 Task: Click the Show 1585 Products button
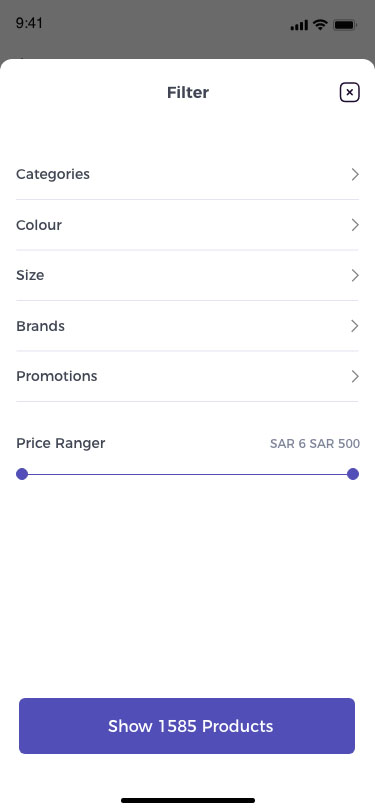point(187,726)
